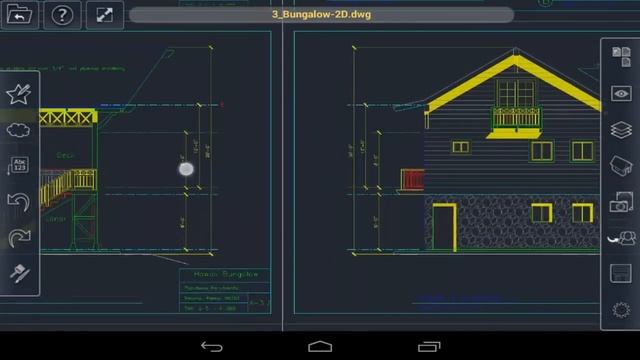Open the layers stack panel

tap(621, 130)
